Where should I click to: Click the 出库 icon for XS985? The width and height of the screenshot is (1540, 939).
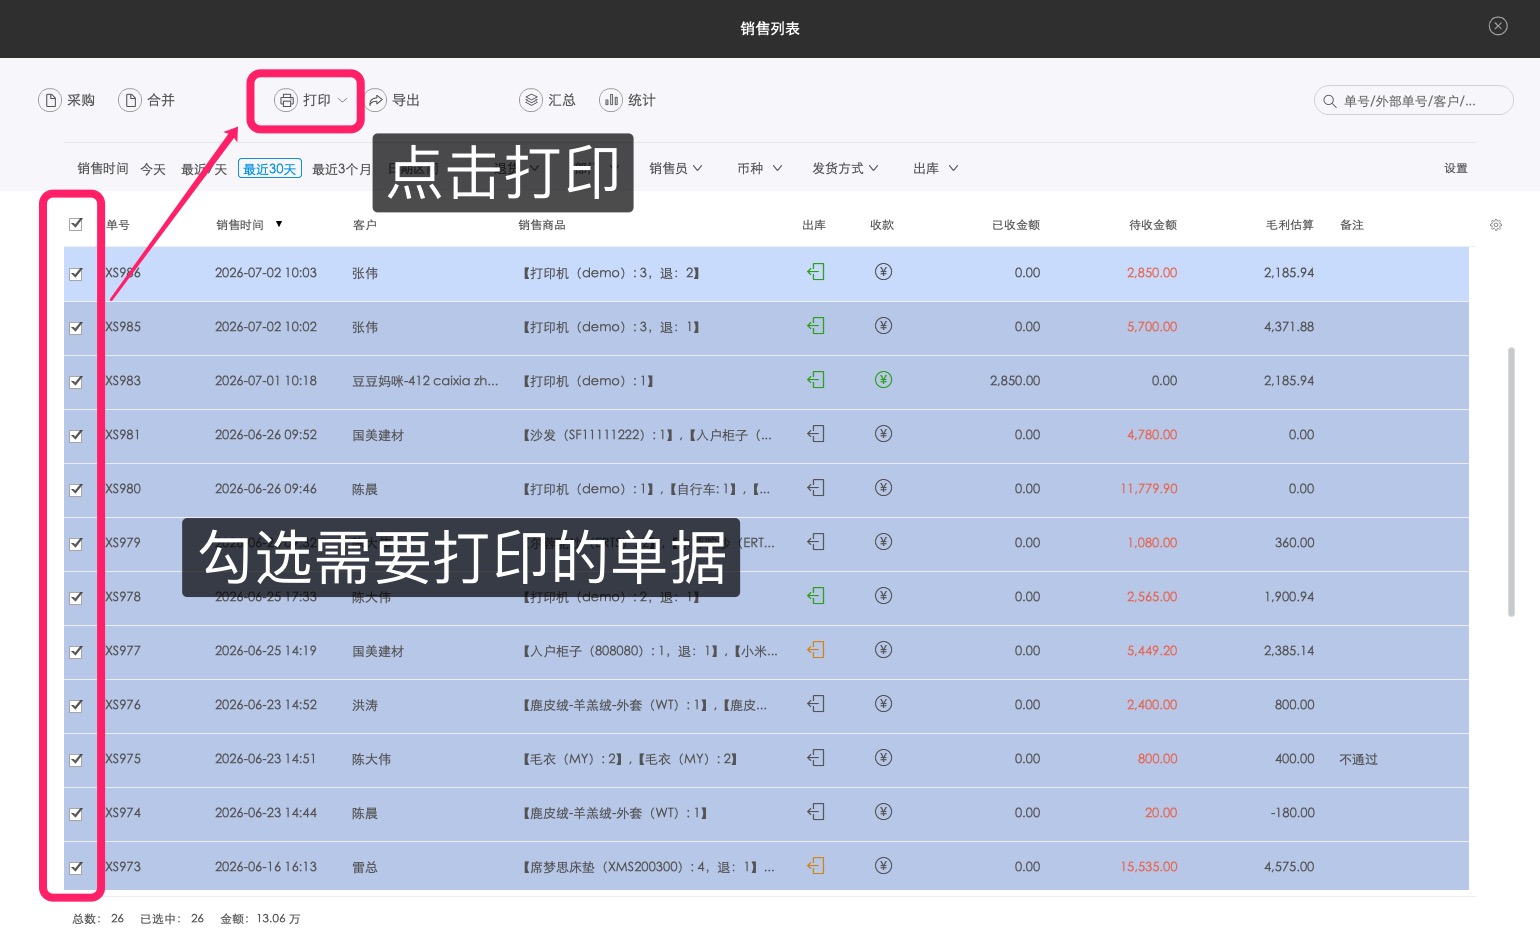[x=816, y=326]
